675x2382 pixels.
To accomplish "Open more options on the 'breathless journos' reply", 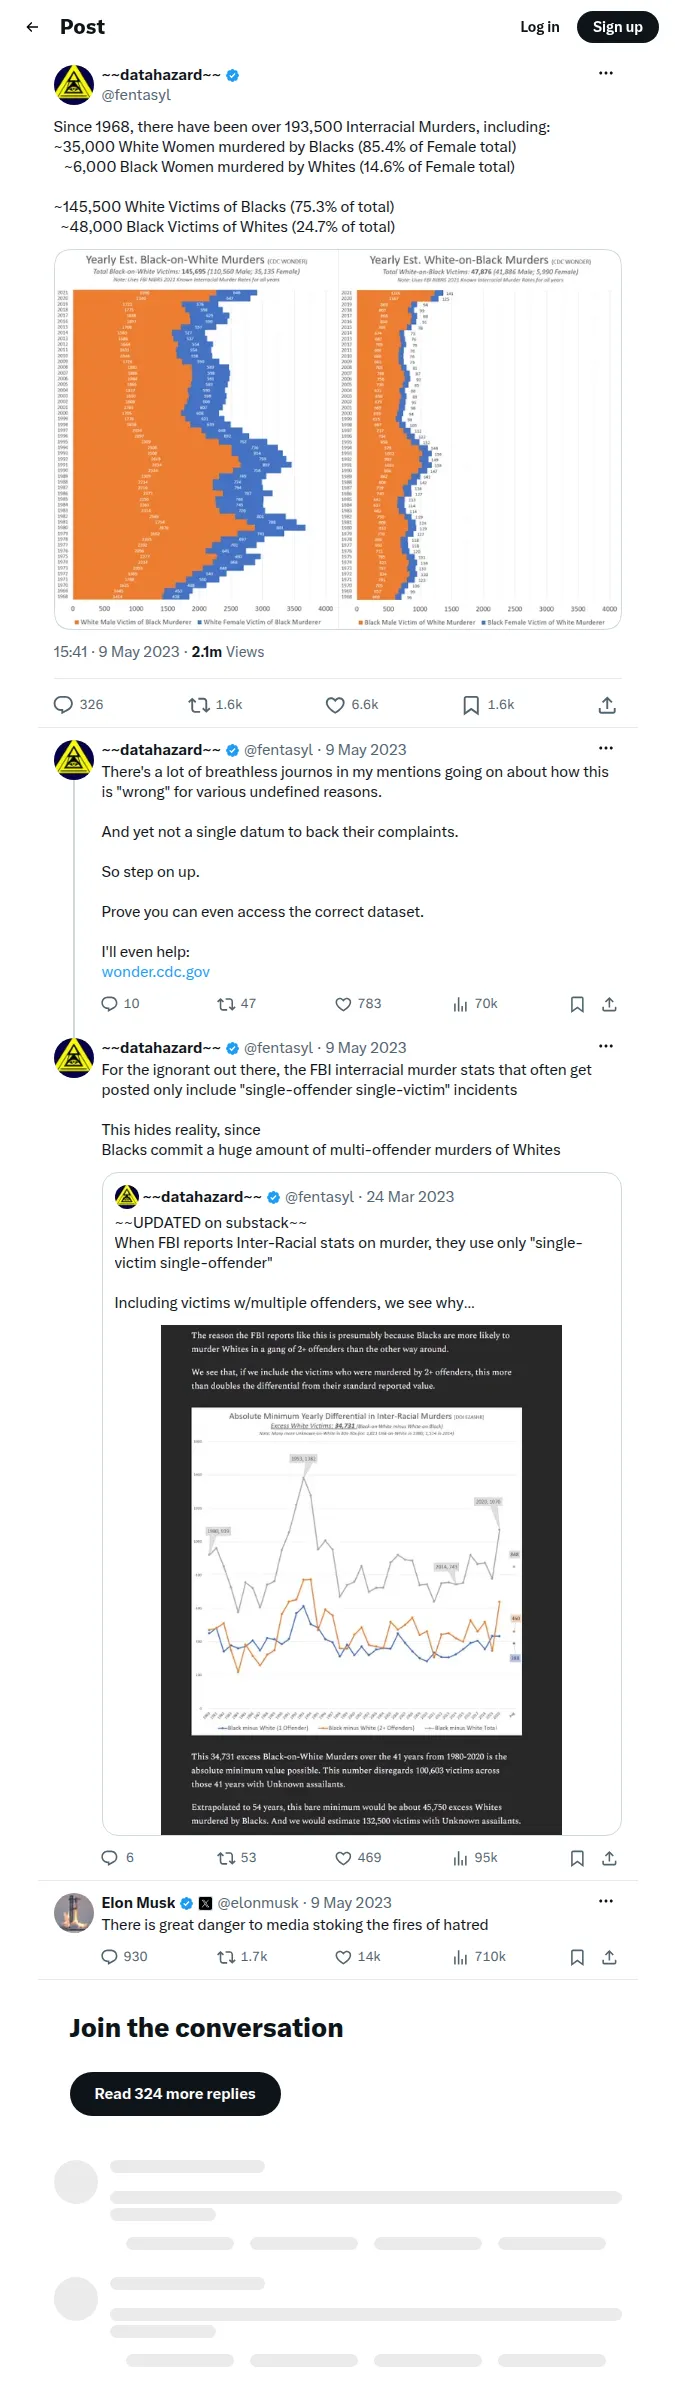I will (x=606, y=748).
